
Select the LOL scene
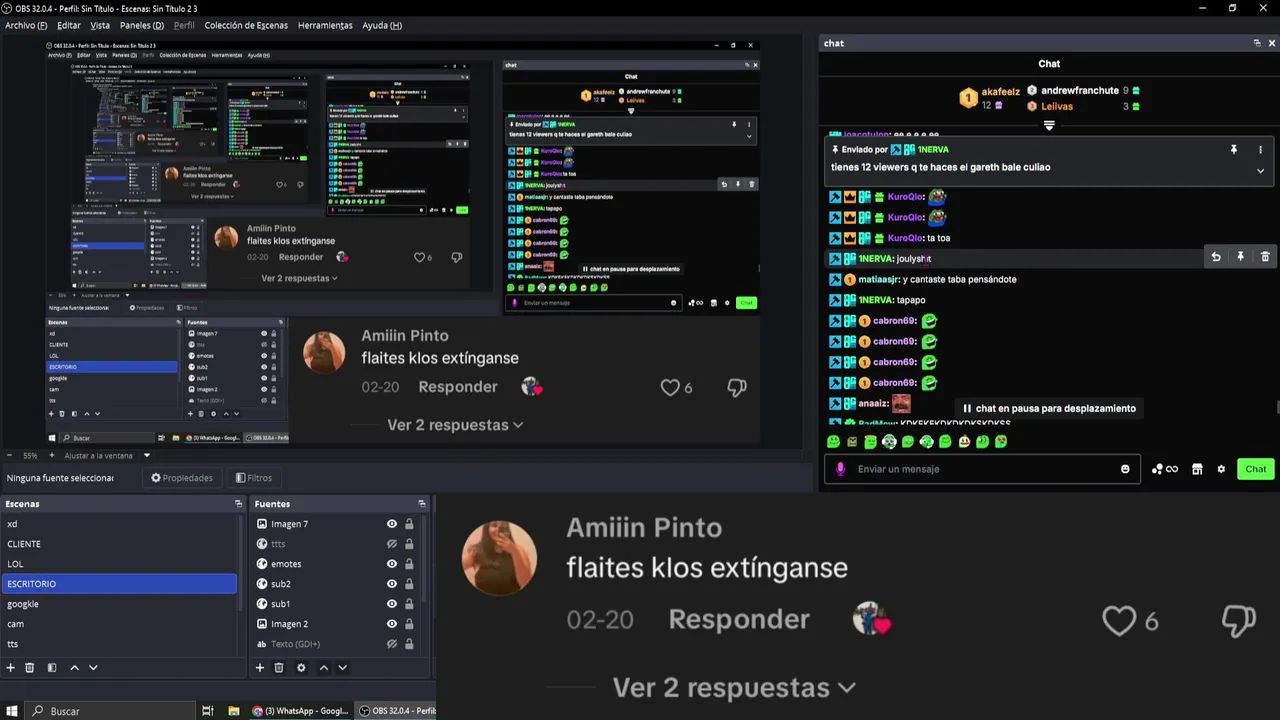tap(118, 564)
